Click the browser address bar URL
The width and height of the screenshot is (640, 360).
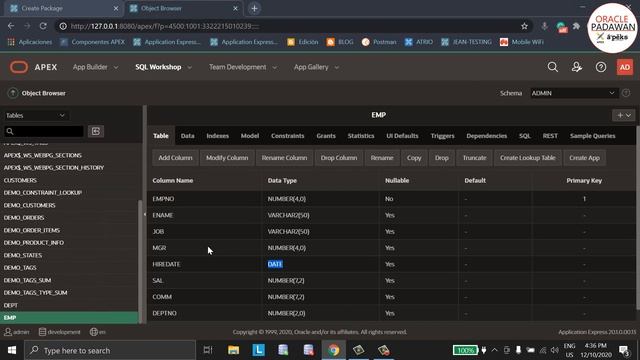[165, 26]
